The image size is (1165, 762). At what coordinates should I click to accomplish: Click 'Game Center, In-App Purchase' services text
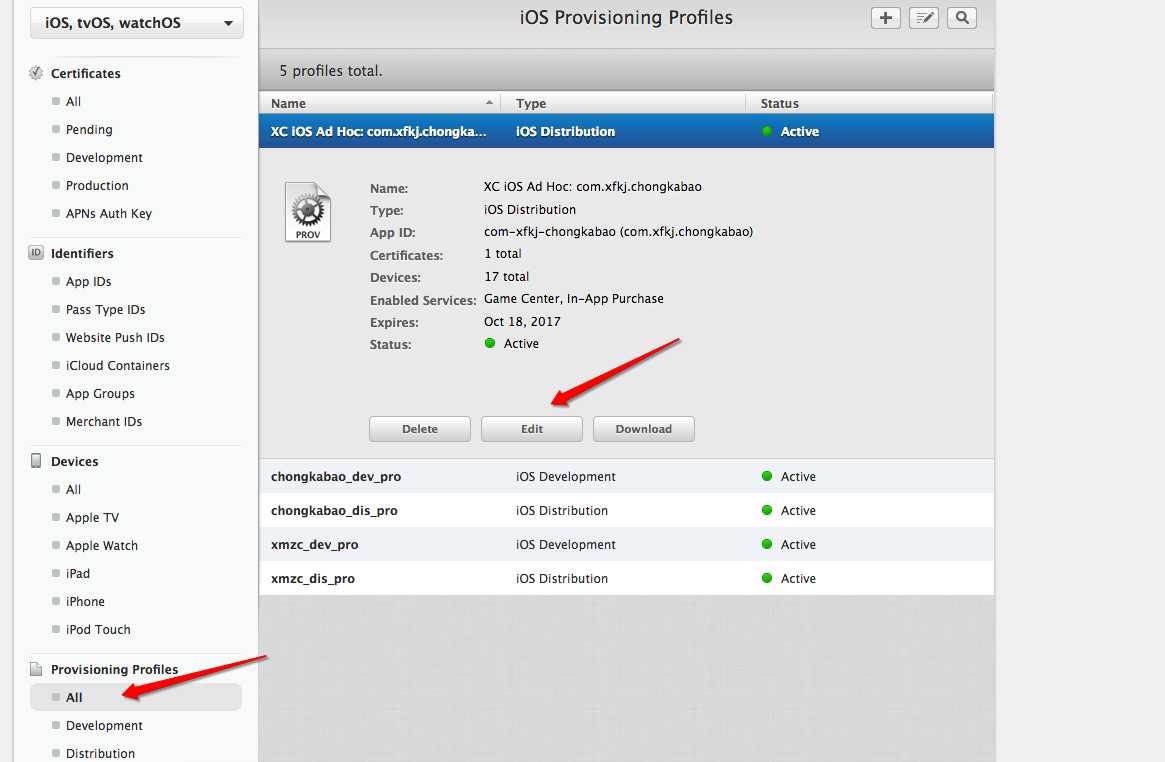pyautogui.click(x=574, y=299)
